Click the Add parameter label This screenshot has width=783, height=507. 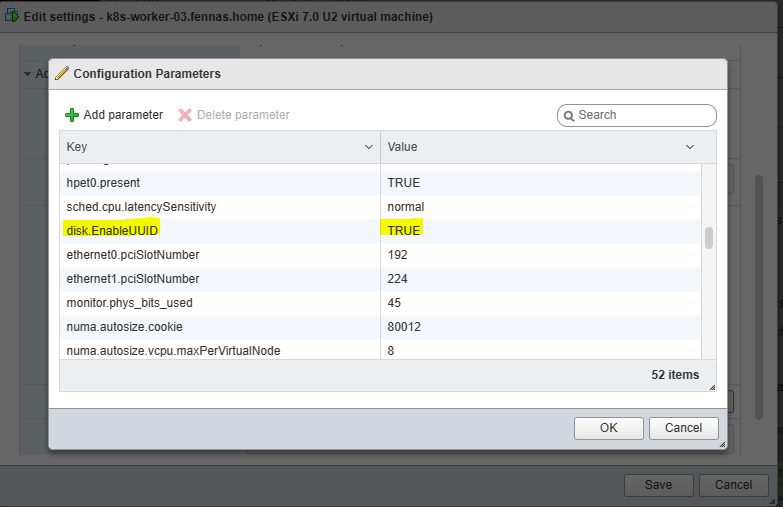[x=123, y=115]
